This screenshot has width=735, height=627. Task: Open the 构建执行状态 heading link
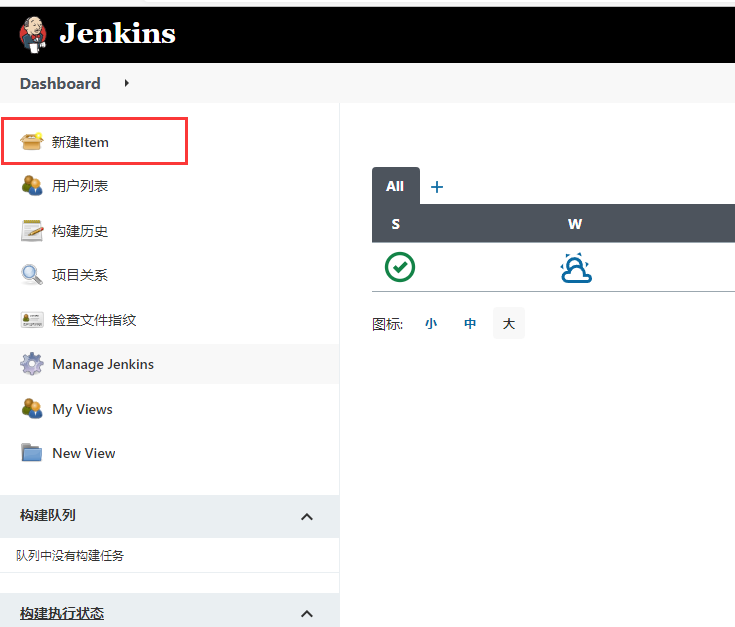coord(62,613)
